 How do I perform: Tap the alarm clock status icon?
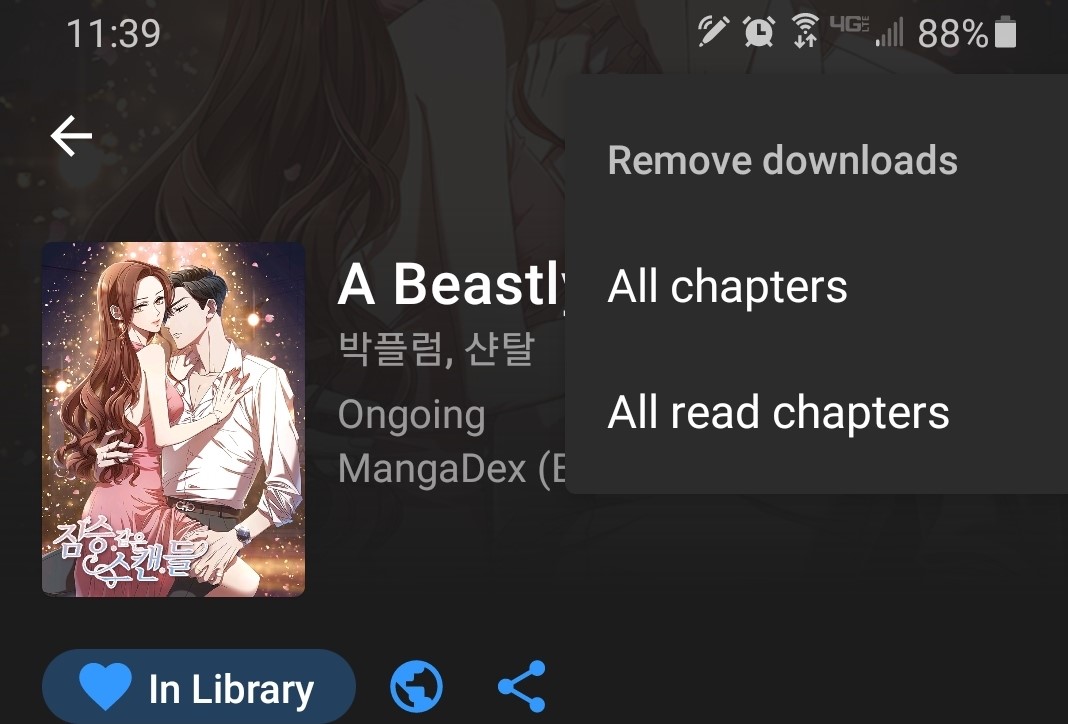point(759,31)
